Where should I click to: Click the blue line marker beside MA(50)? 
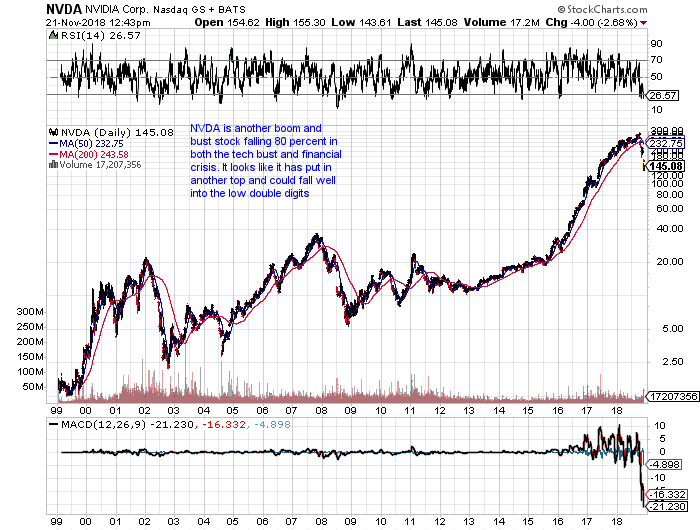[53, 144]
